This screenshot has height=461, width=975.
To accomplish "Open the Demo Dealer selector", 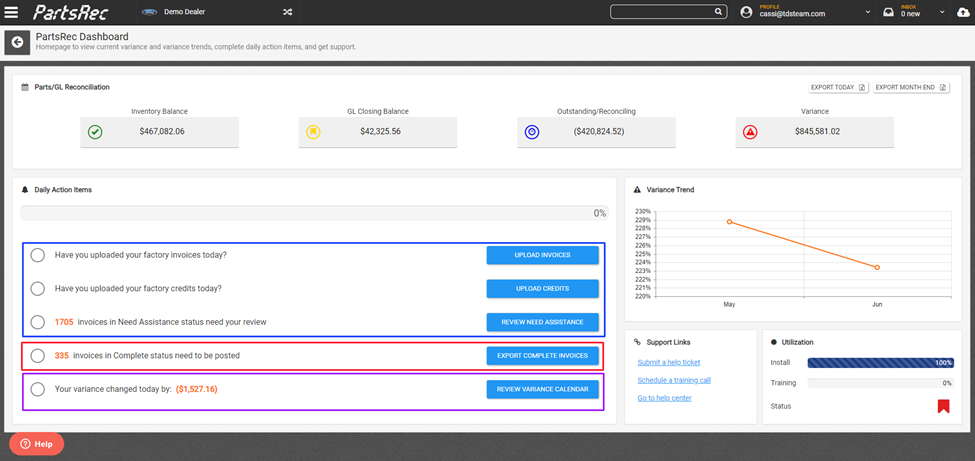I will pos(218,12).
